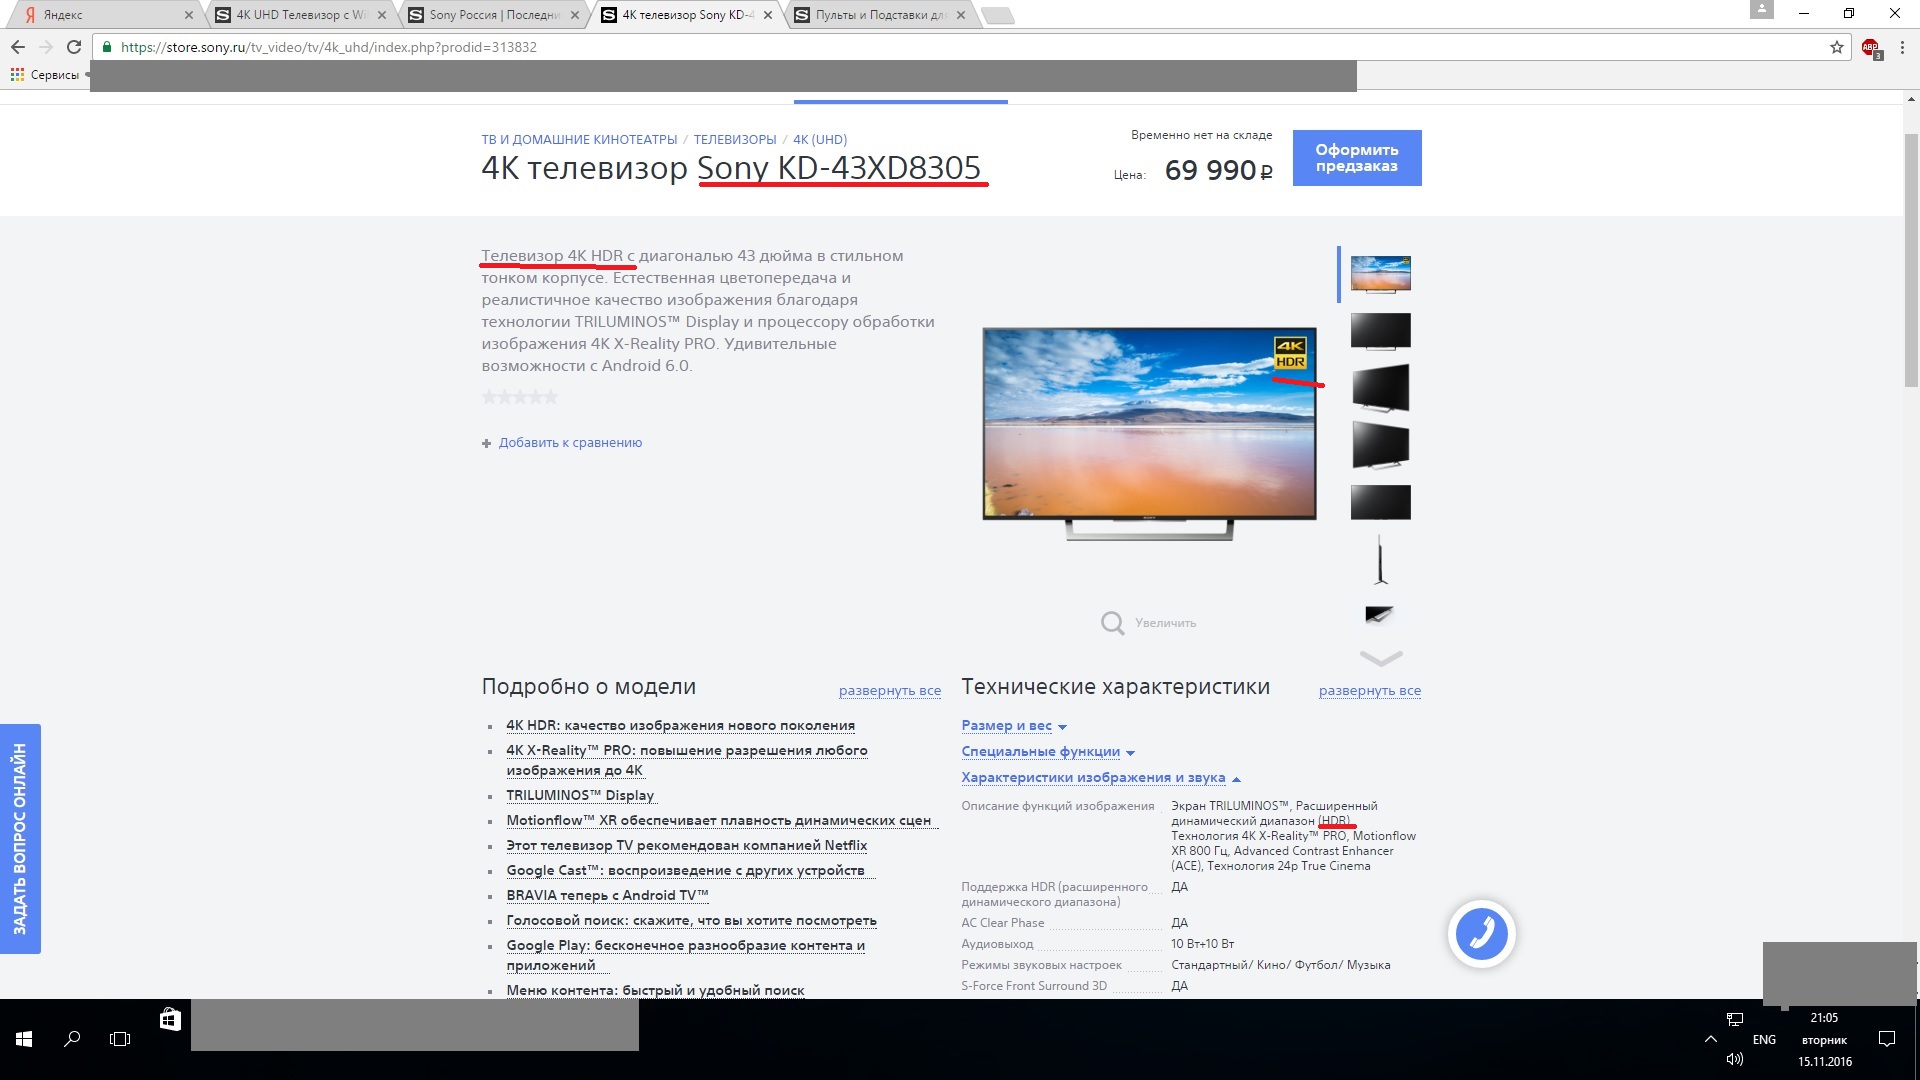Open Windows taskbar search icon

click(x=72, y=1039)
